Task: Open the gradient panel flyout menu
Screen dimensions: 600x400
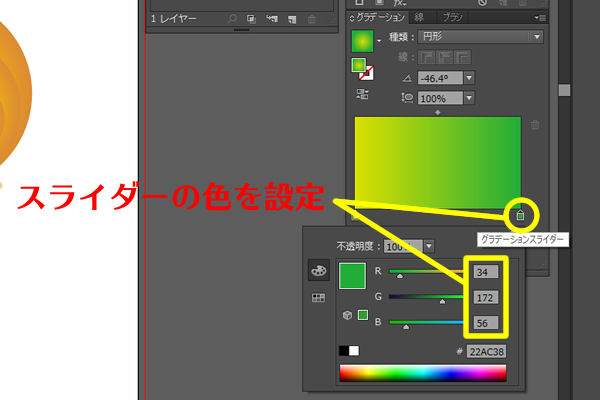Action: coord(543,17)
